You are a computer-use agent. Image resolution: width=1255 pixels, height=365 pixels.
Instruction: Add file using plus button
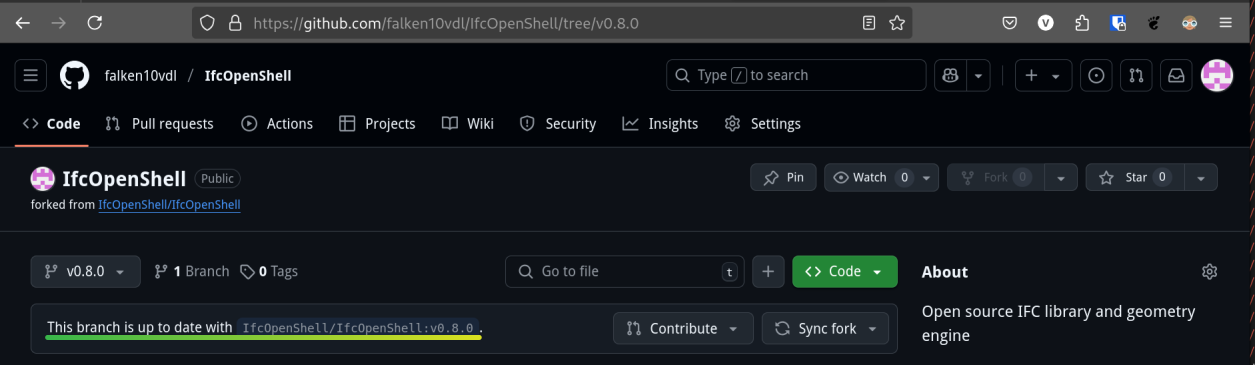point(768,271)
